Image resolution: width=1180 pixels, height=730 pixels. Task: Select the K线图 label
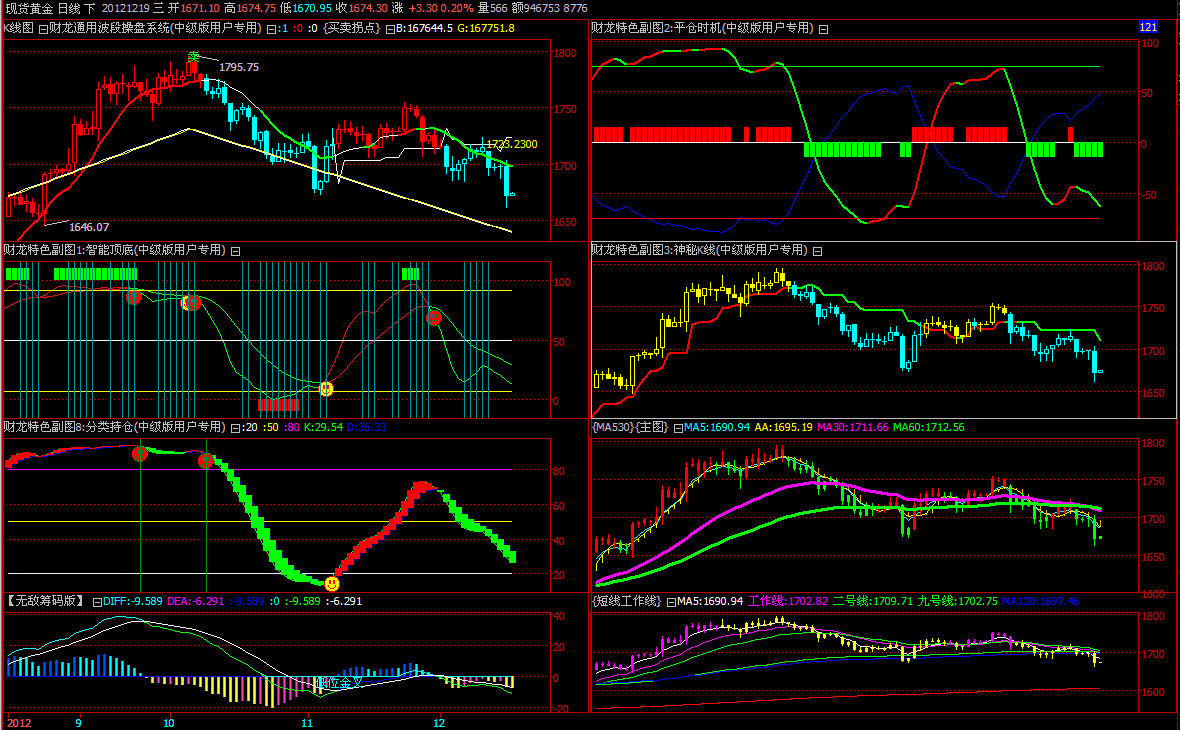(19, 28)
